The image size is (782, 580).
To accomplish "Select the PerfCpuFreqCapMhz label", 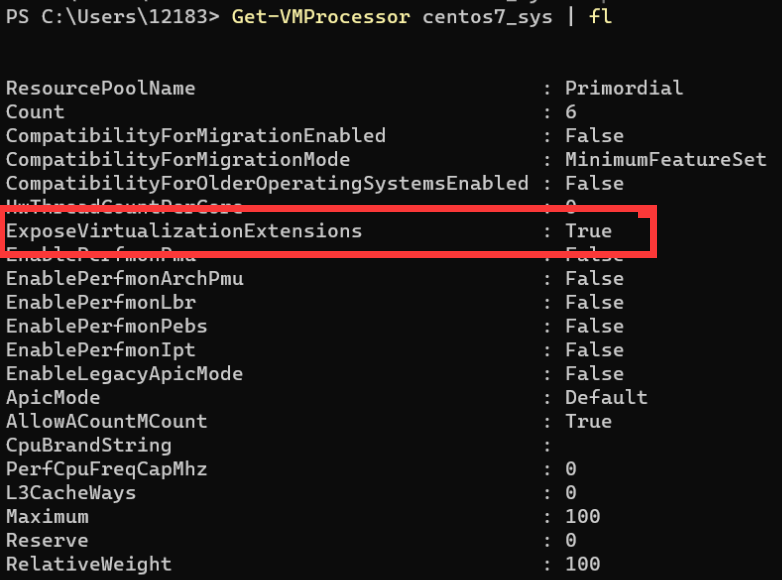I will click(107, 469).
